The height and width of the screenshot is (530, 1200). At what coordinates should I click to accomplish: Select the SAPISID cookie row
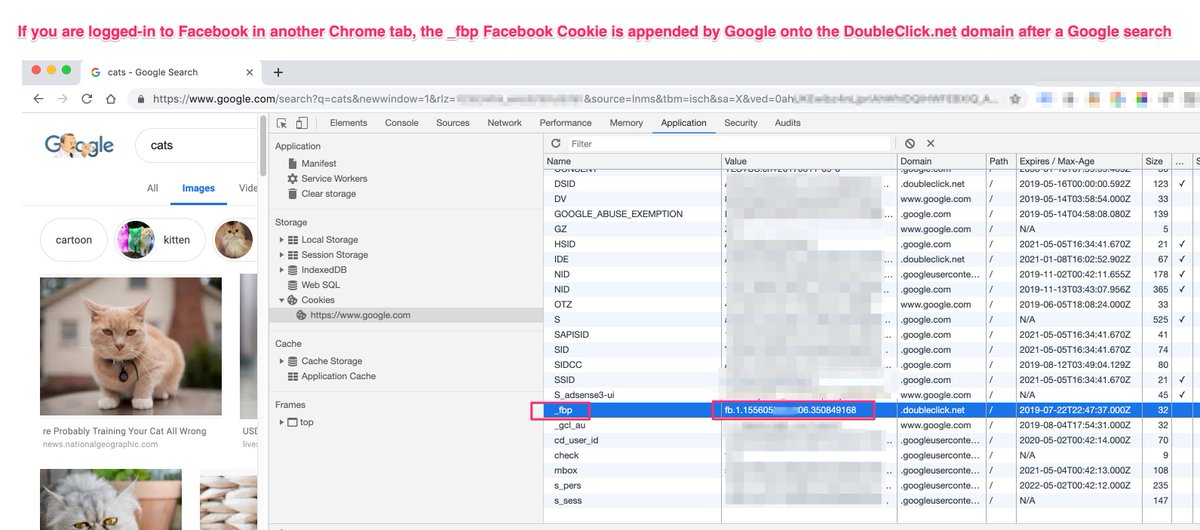[872, 335]
